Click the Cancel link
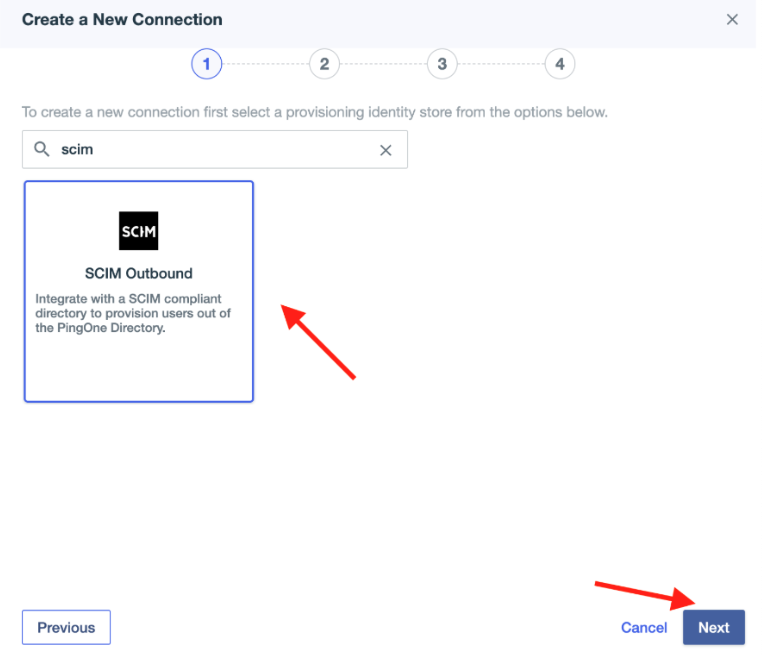This screenshot has height=655, width=762. point(644,628)
